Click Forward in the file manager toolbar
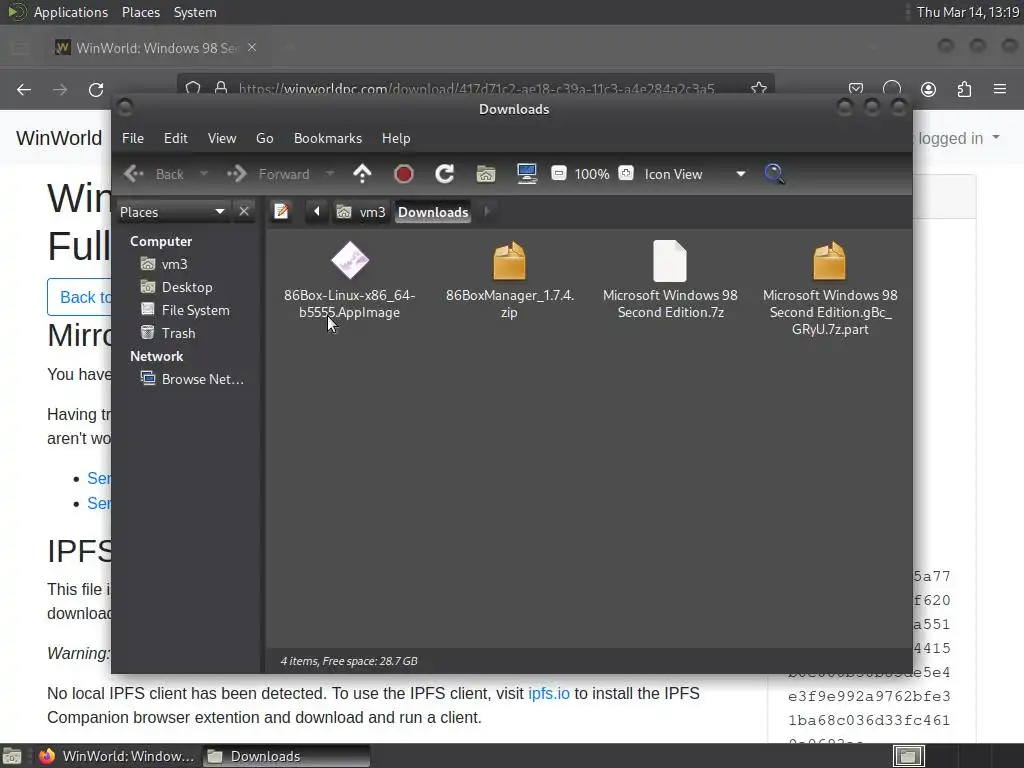1024x768 pixels. [x=268, y=174]
